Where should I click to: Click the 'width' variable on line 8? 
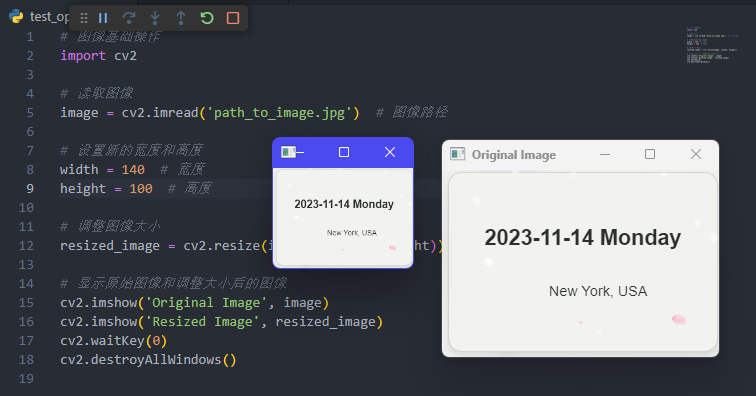click(79, 170)
